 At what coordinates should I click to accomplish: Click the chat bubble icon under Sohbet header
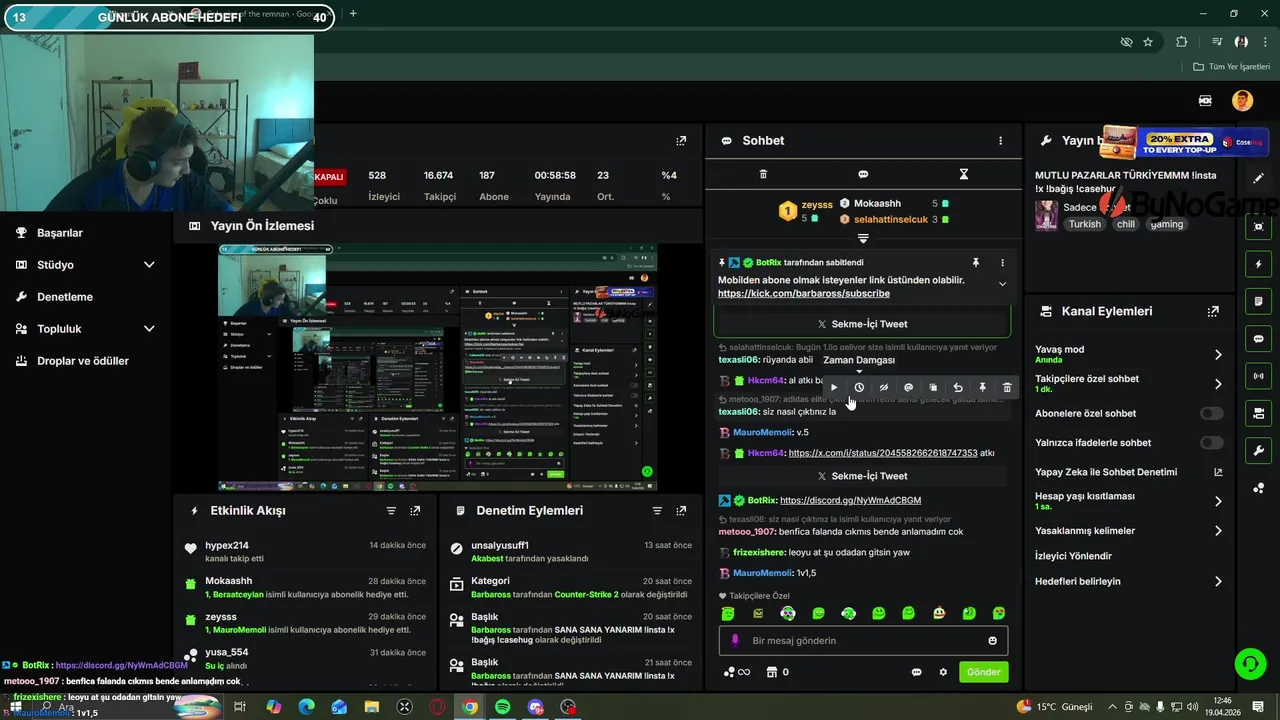click(x=863, y=174)
